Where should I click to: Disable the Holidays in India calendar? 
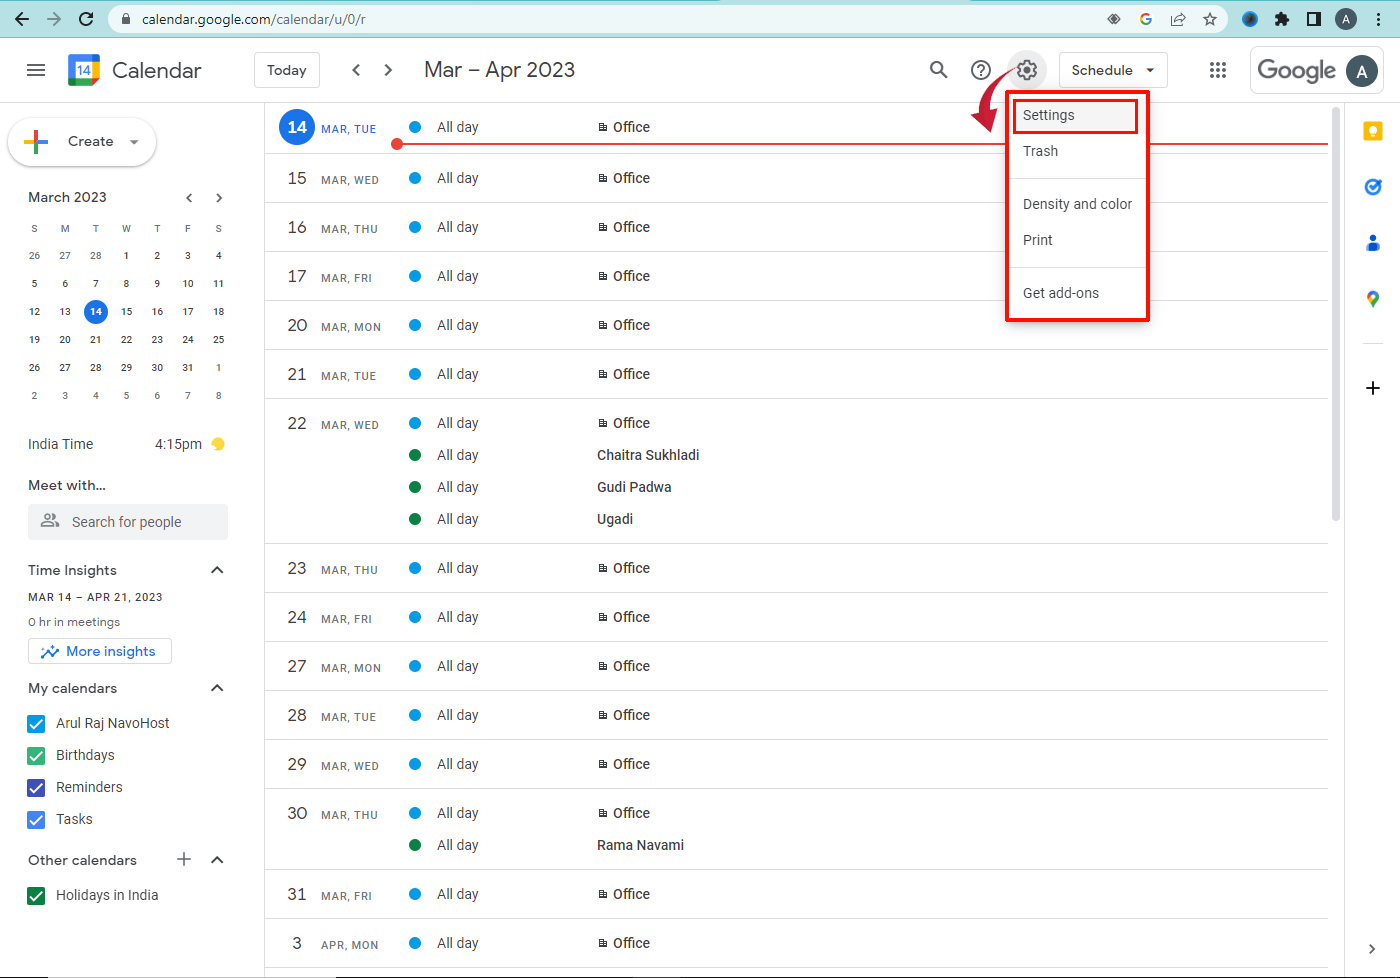click(36, 895)
